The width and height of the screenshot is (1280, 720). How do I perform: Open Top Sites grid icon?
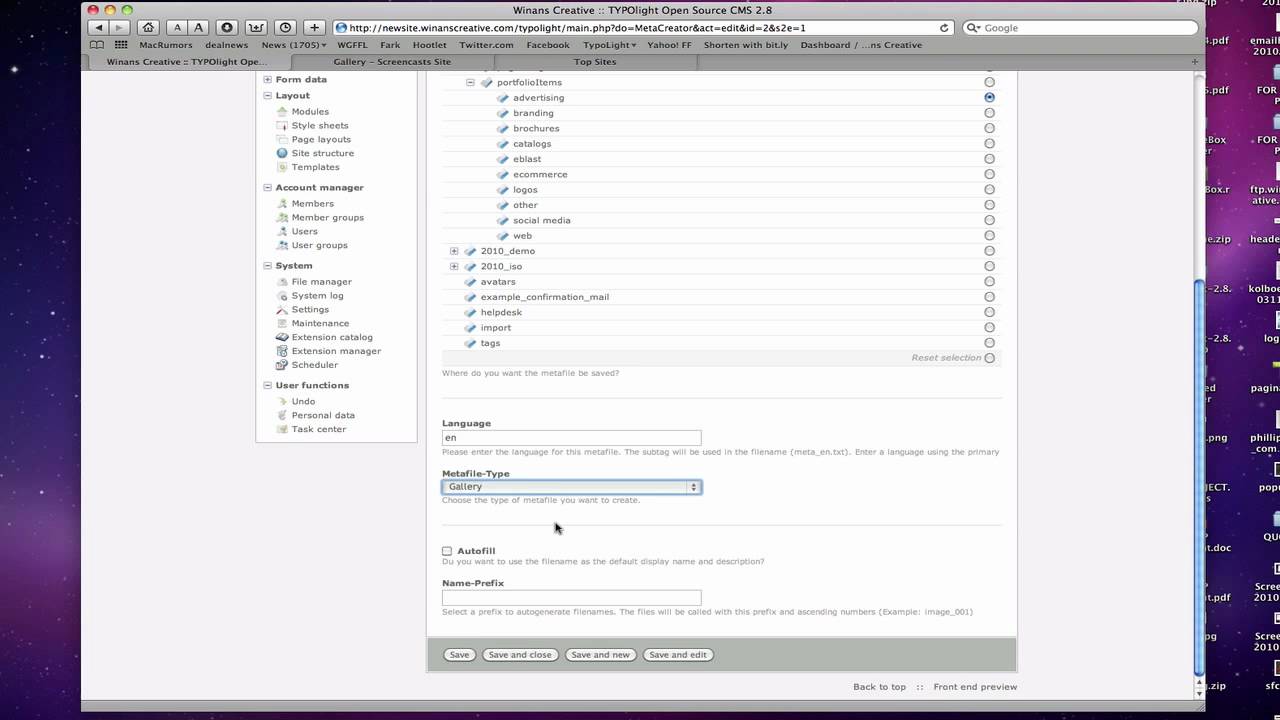[x=121, y=45]
